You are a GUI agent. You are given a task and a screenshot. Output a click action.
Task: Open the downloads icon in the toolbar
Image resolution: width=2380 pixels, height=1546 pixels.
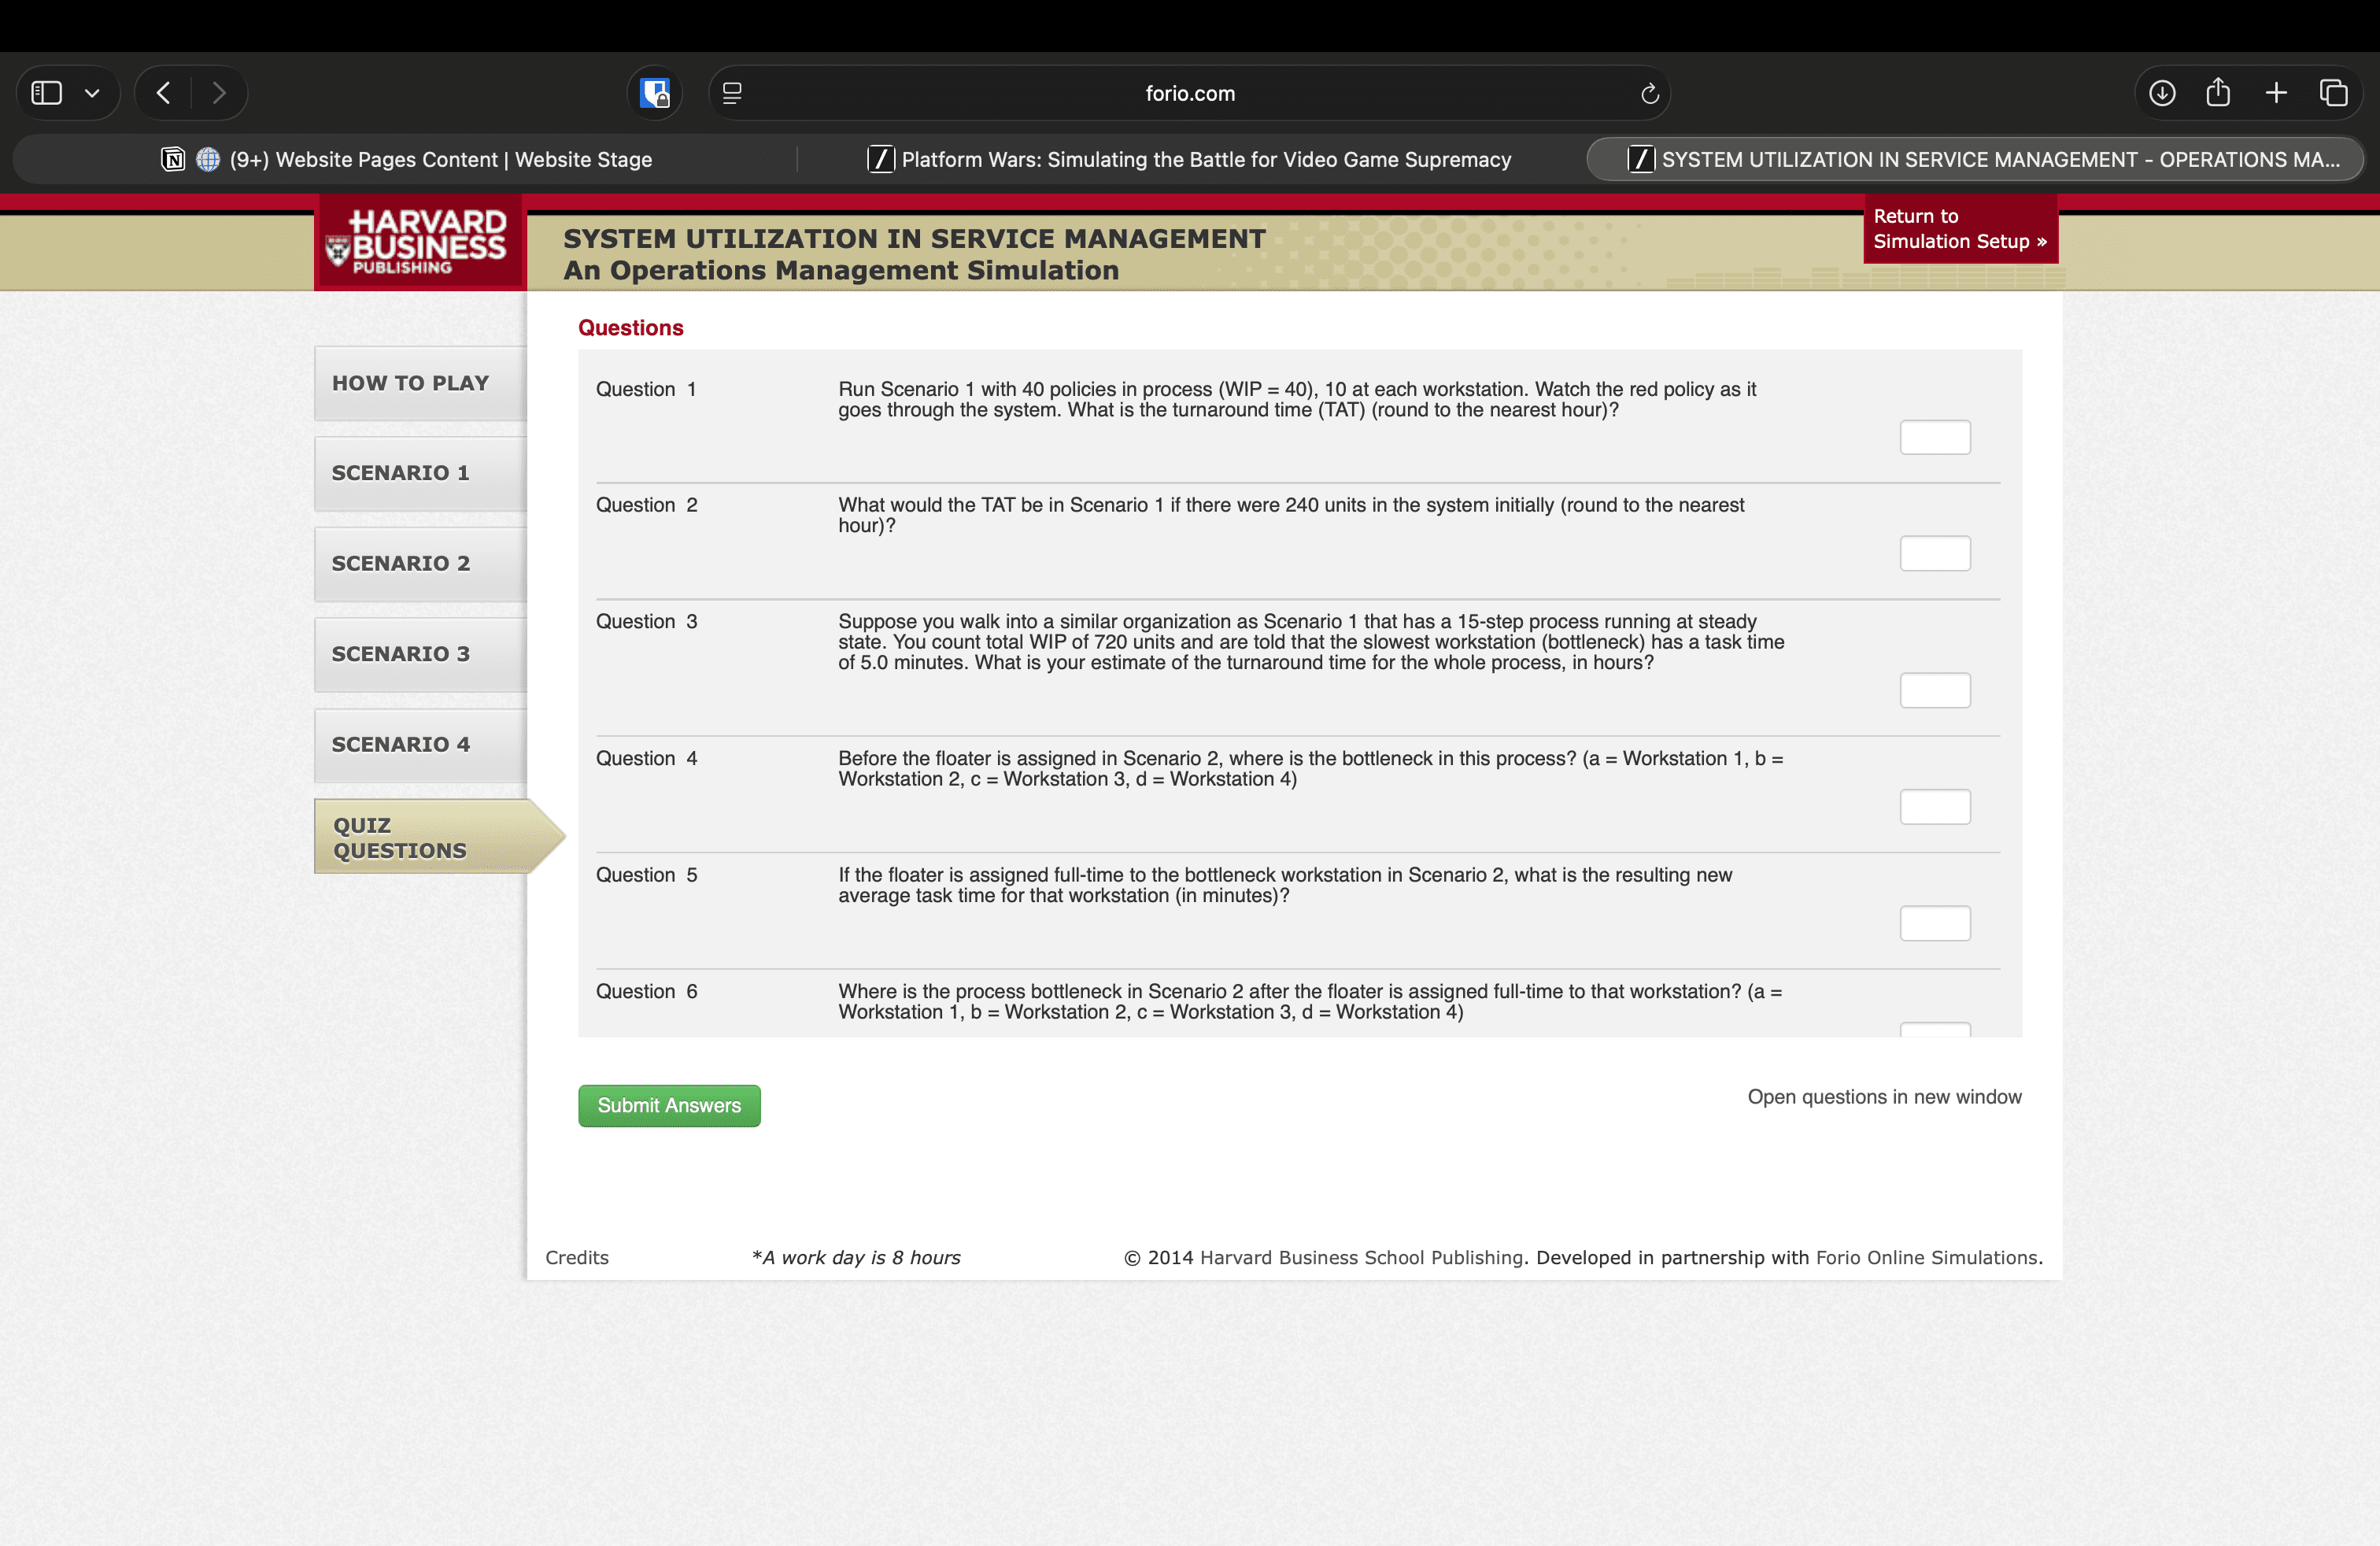(2162, 93)
